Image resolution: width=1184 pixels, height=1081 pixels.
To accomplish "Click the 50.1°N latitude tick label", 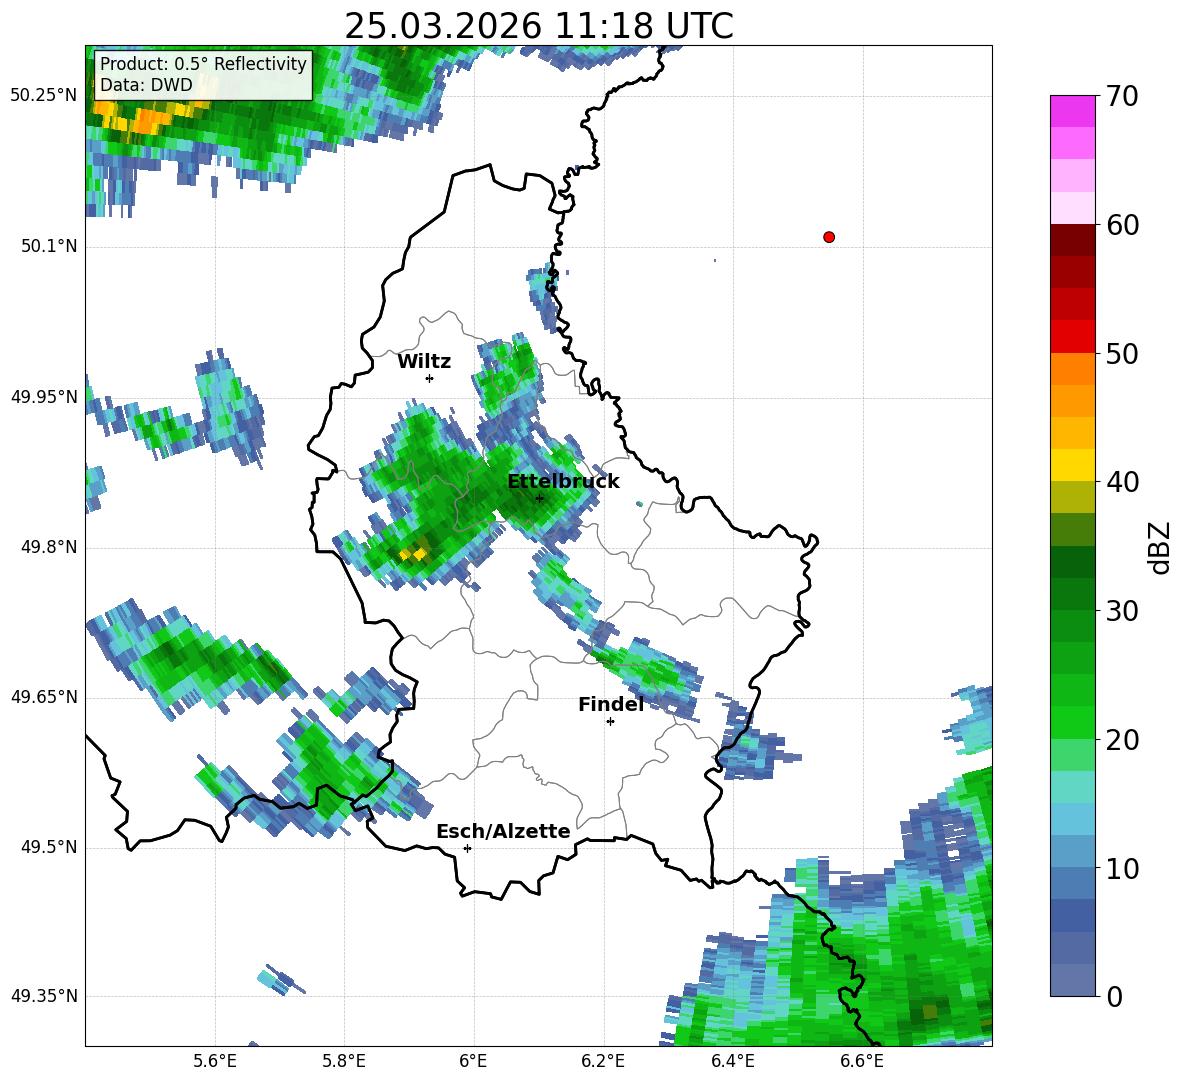I will point(49,246).
